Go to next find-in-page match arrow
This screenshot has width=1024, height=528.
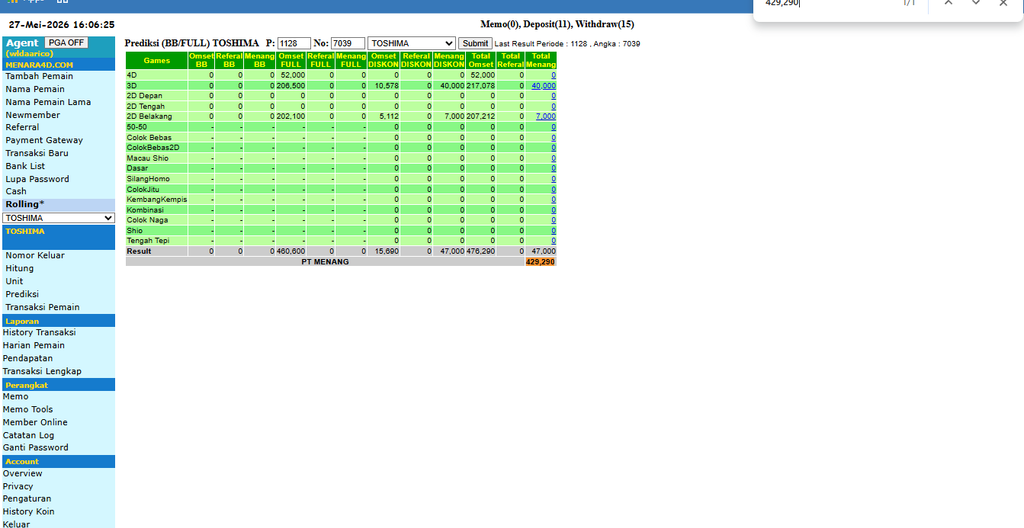(x=976, y=3)
